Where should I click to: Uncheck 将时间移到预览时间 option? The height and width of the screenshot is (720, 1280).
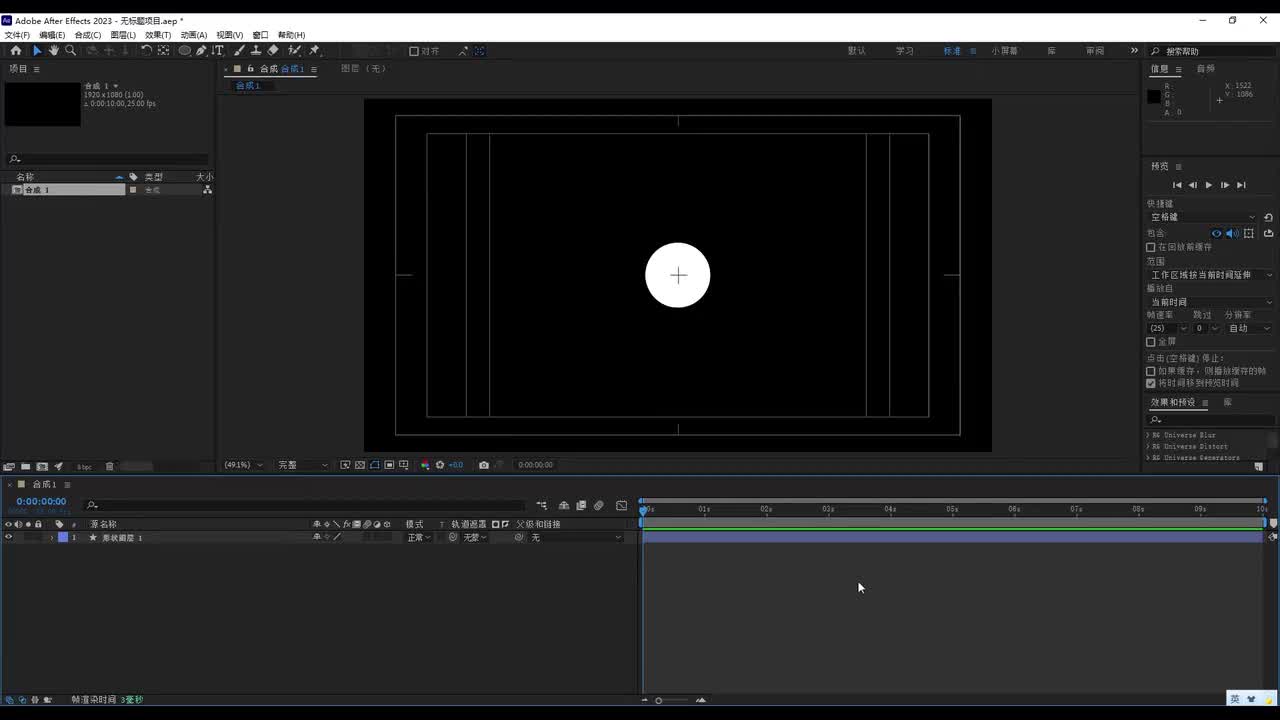[x=1151, y=383]
